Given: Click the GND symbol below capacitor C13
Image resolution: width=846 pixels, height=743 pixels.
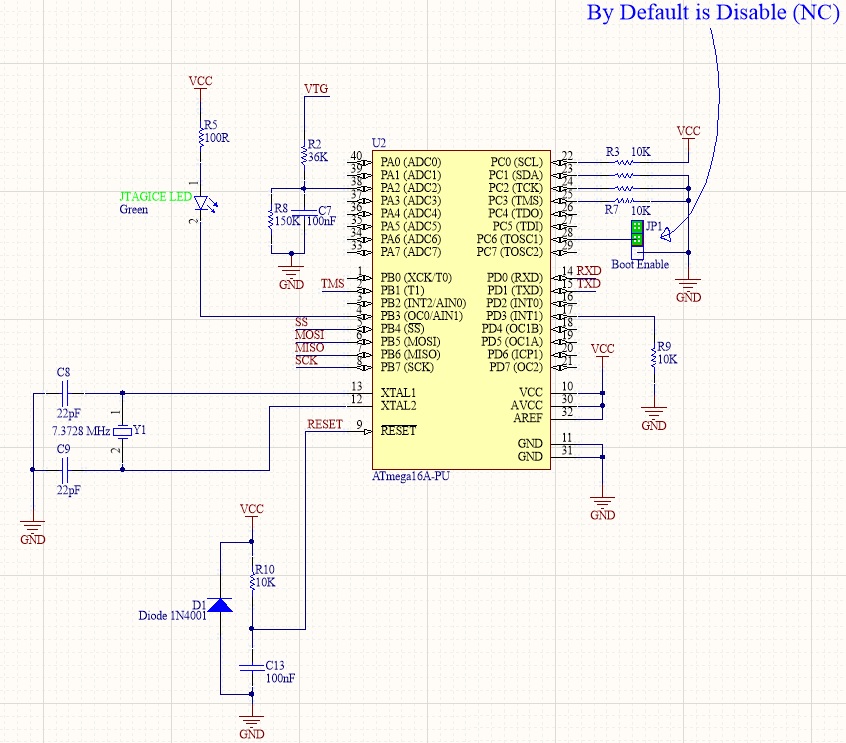Looking at the screenshot, I should [x=251, y=726].
